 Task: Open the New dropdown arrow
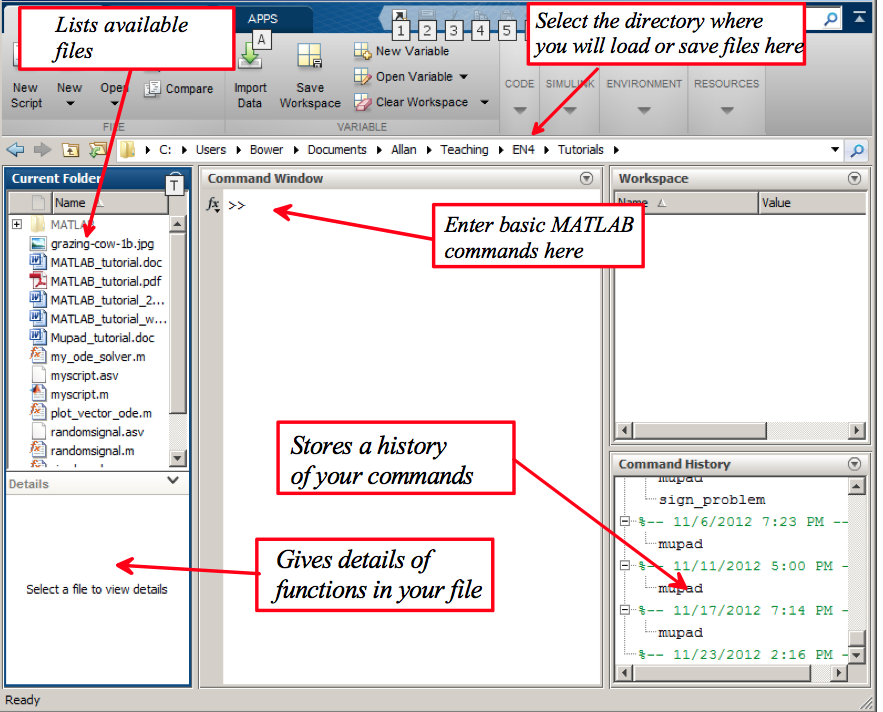(x=70, y=103)
